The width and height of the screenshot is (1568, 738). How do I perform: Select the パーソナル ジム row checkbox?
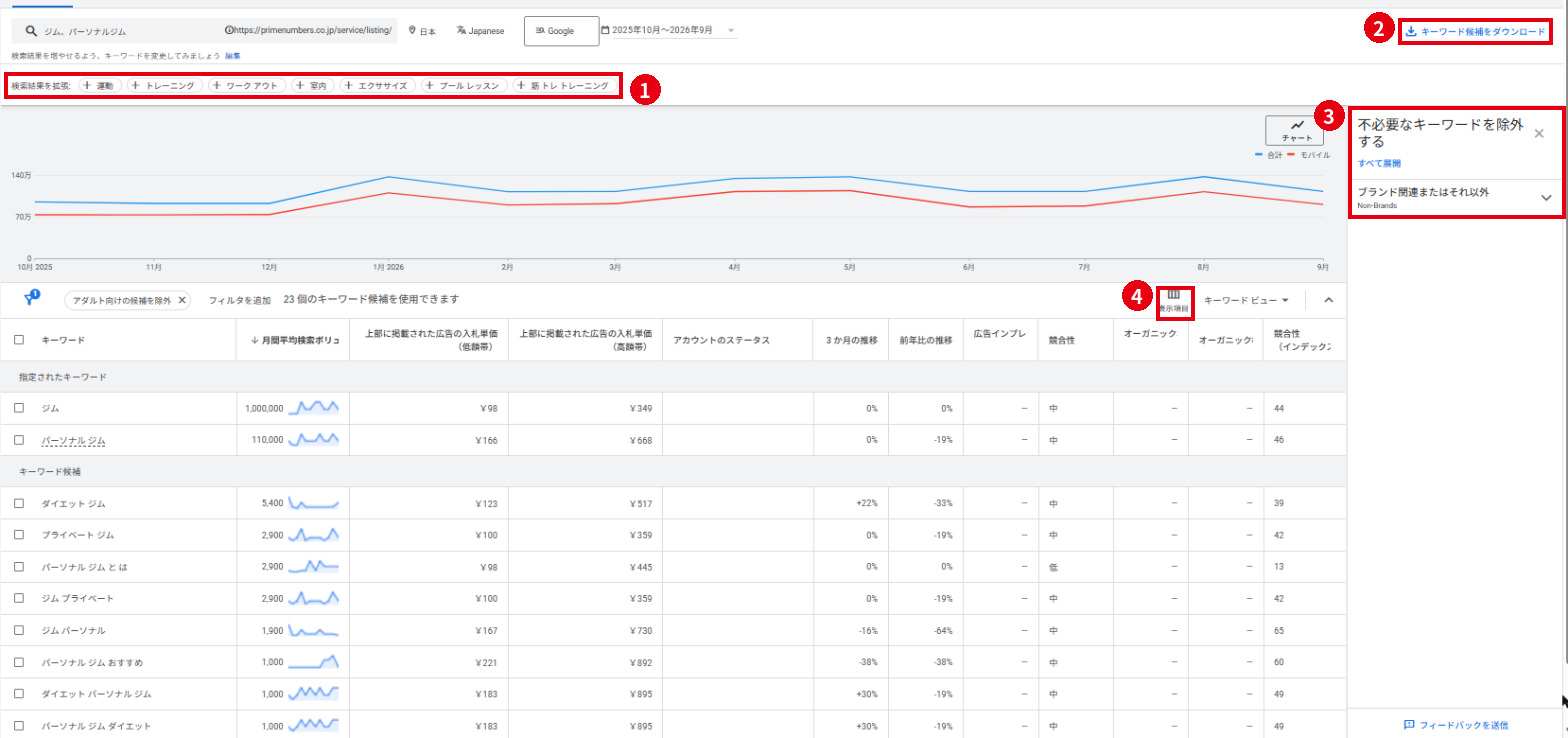(19, 440)
